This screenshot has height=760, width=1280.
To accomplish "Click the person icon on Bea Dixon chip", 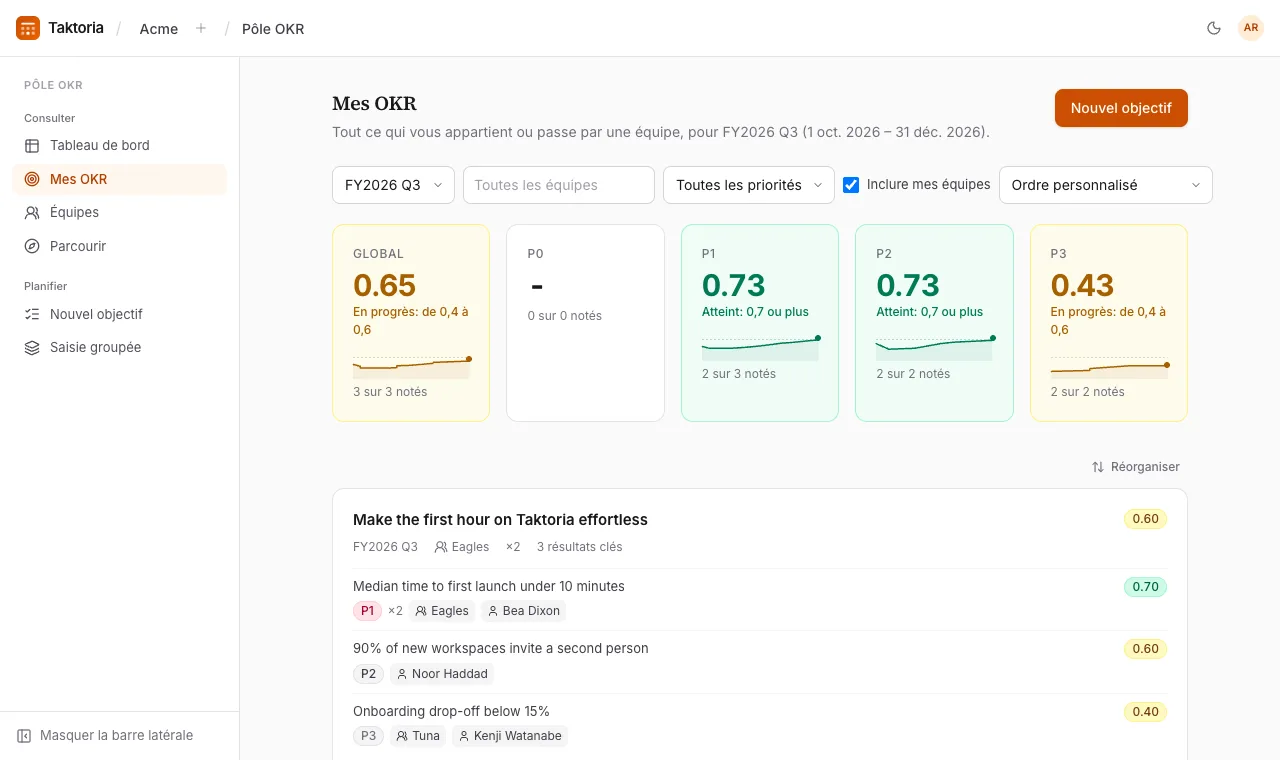I will tap(493, 611).
